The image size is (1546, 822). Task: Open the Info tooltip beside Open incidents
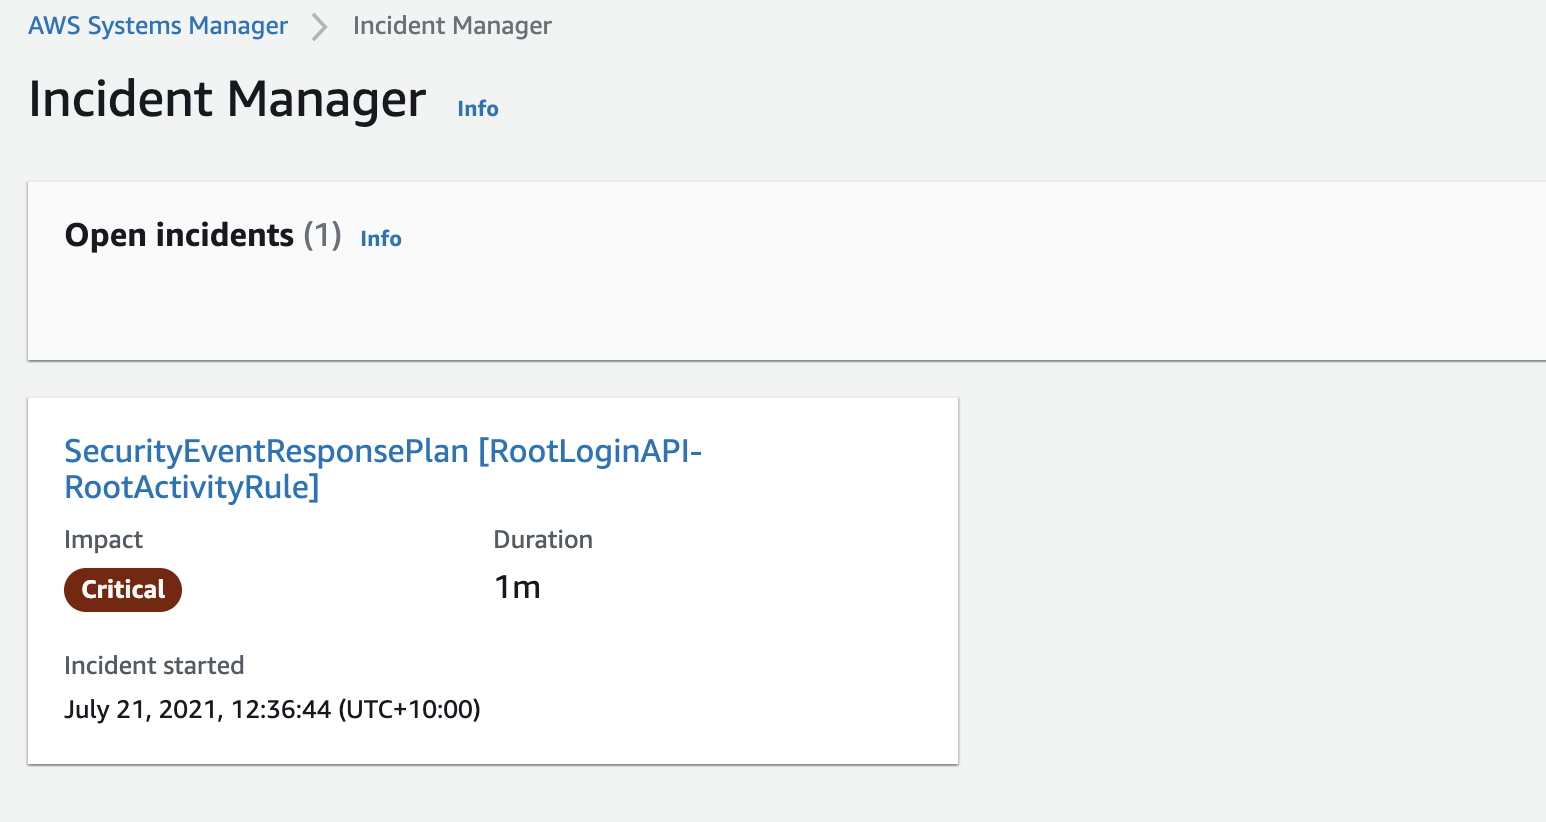tap(380, 238)
